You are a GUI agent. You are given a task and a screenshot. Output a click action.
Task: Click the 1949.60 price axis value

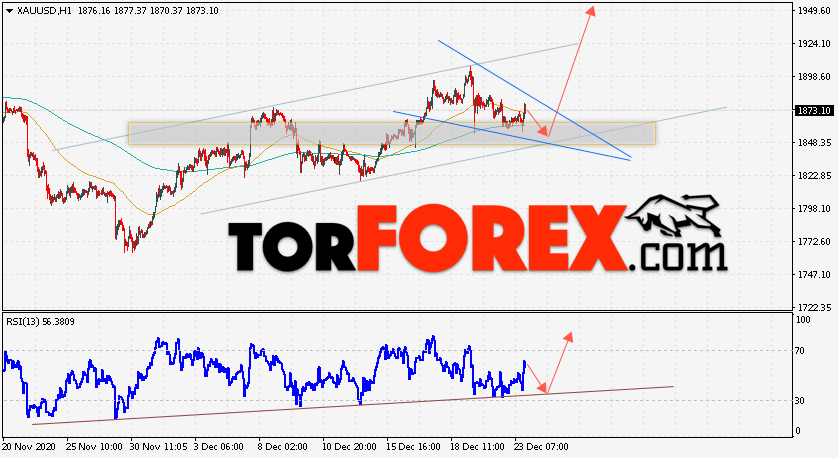(814, 11)
